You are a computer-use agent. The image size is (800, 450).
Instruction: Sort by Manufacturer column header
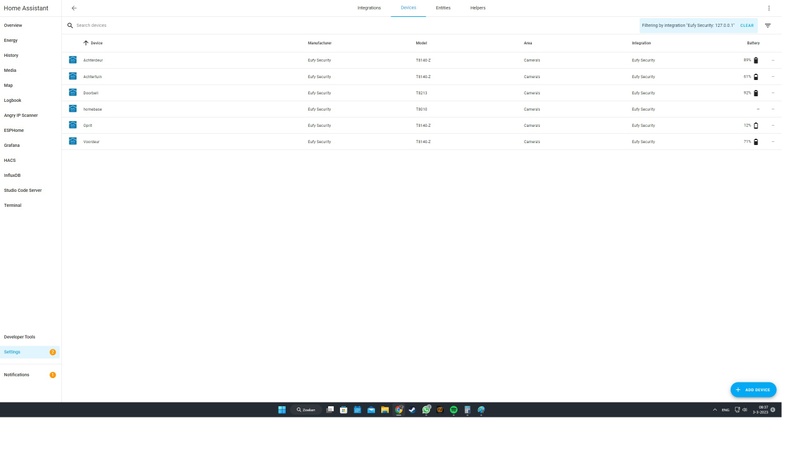click(319, 43)
